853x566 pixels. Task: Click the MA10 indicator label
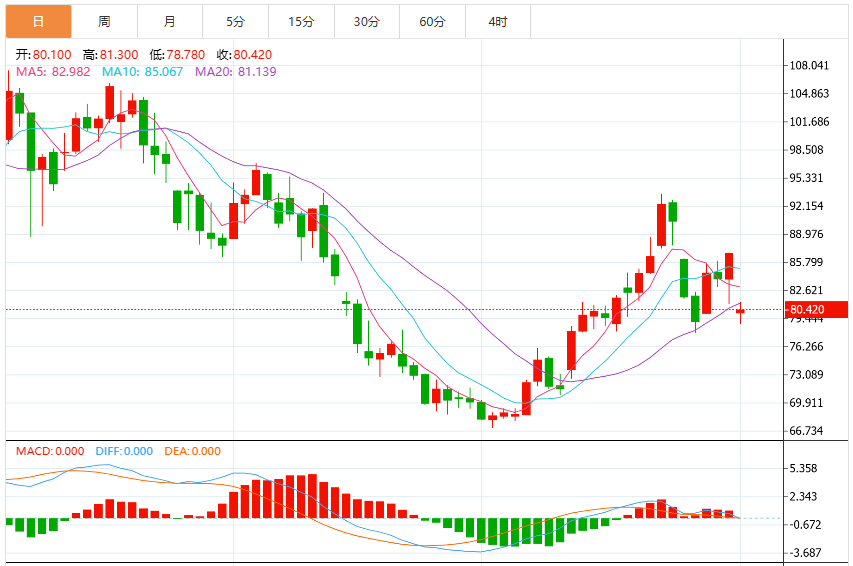pyautogui.click(x=143, y=72)
